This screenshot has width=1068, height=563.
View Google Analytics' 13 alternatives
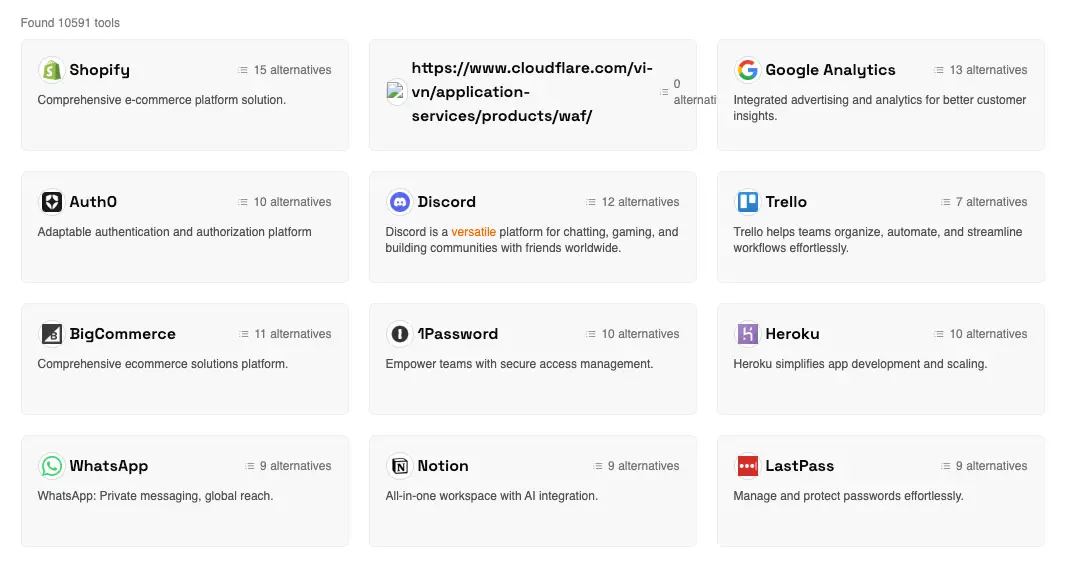[x=980, y=70]
